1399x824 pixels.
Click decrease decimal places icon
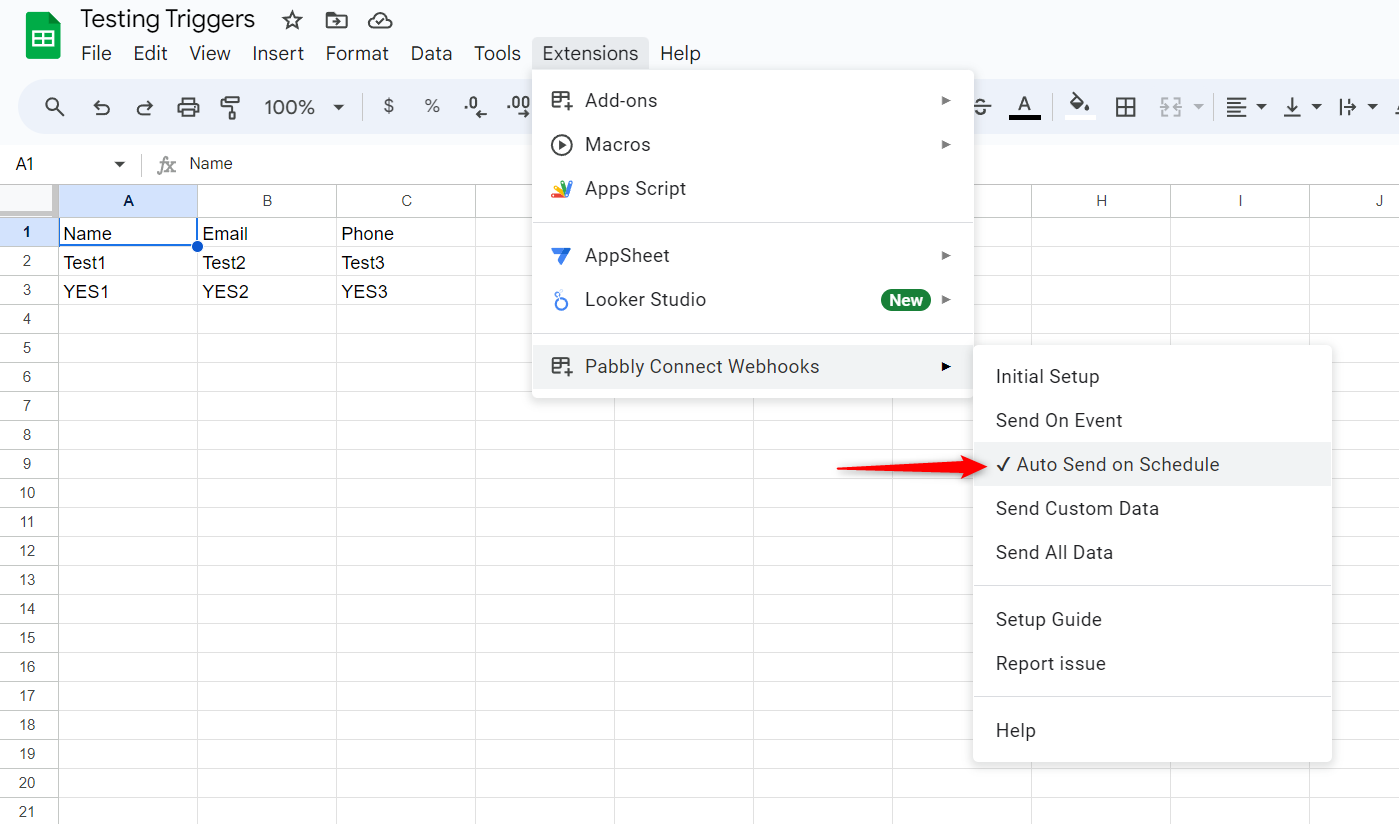click(x=475, y=106)
